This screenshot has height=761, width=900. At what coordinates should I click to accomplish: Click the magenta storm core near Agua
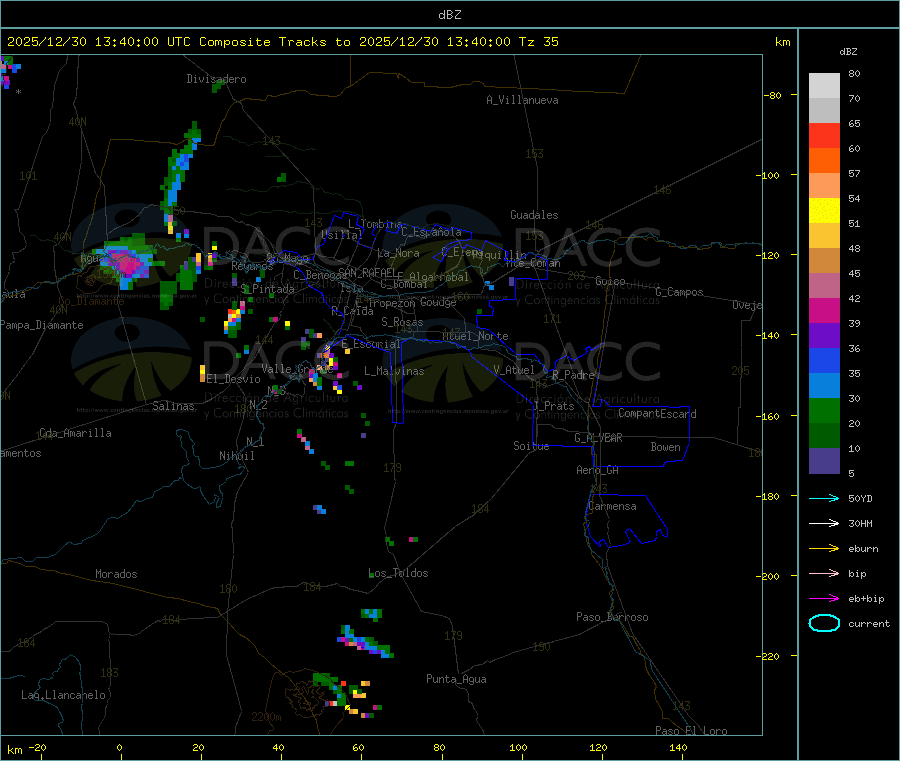click(127, 262)
